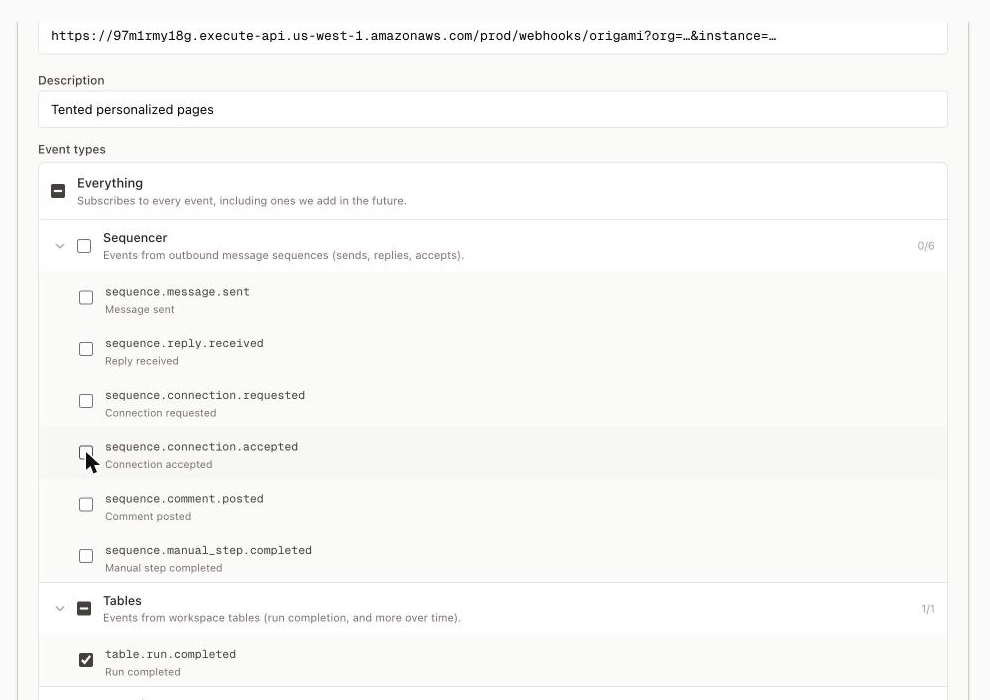
Task: Enable sequence.message.sent event
Action: point(86,297)
